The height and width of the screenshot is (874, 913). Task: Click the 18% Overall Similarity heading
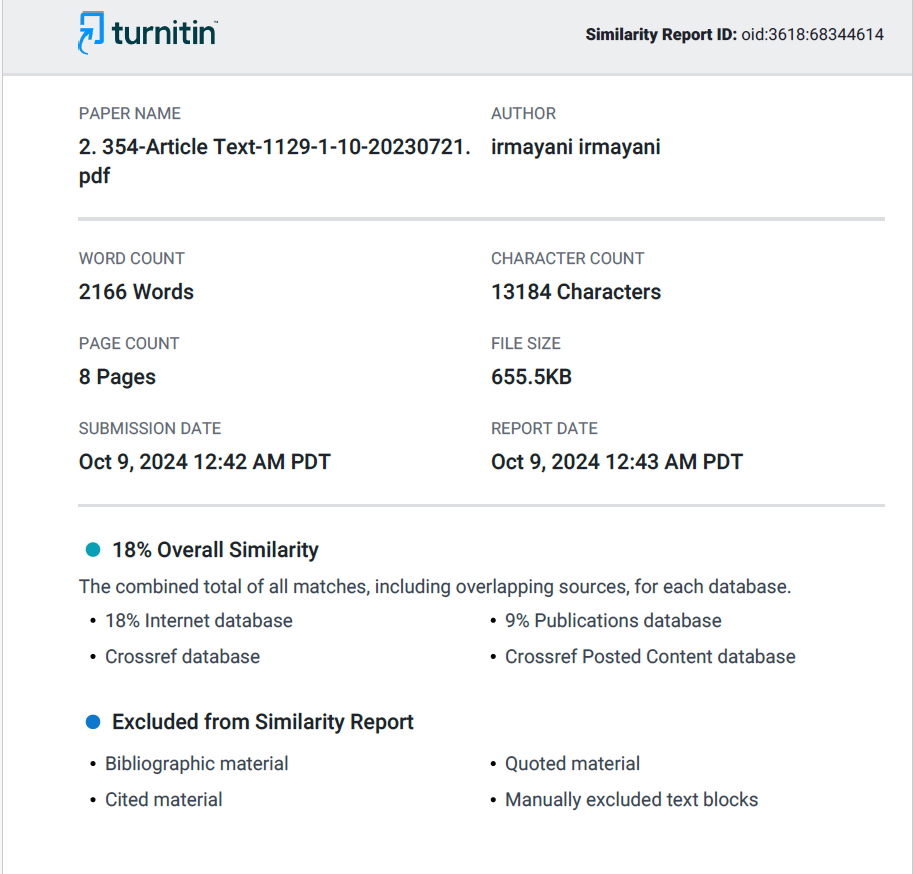point(215,550)
